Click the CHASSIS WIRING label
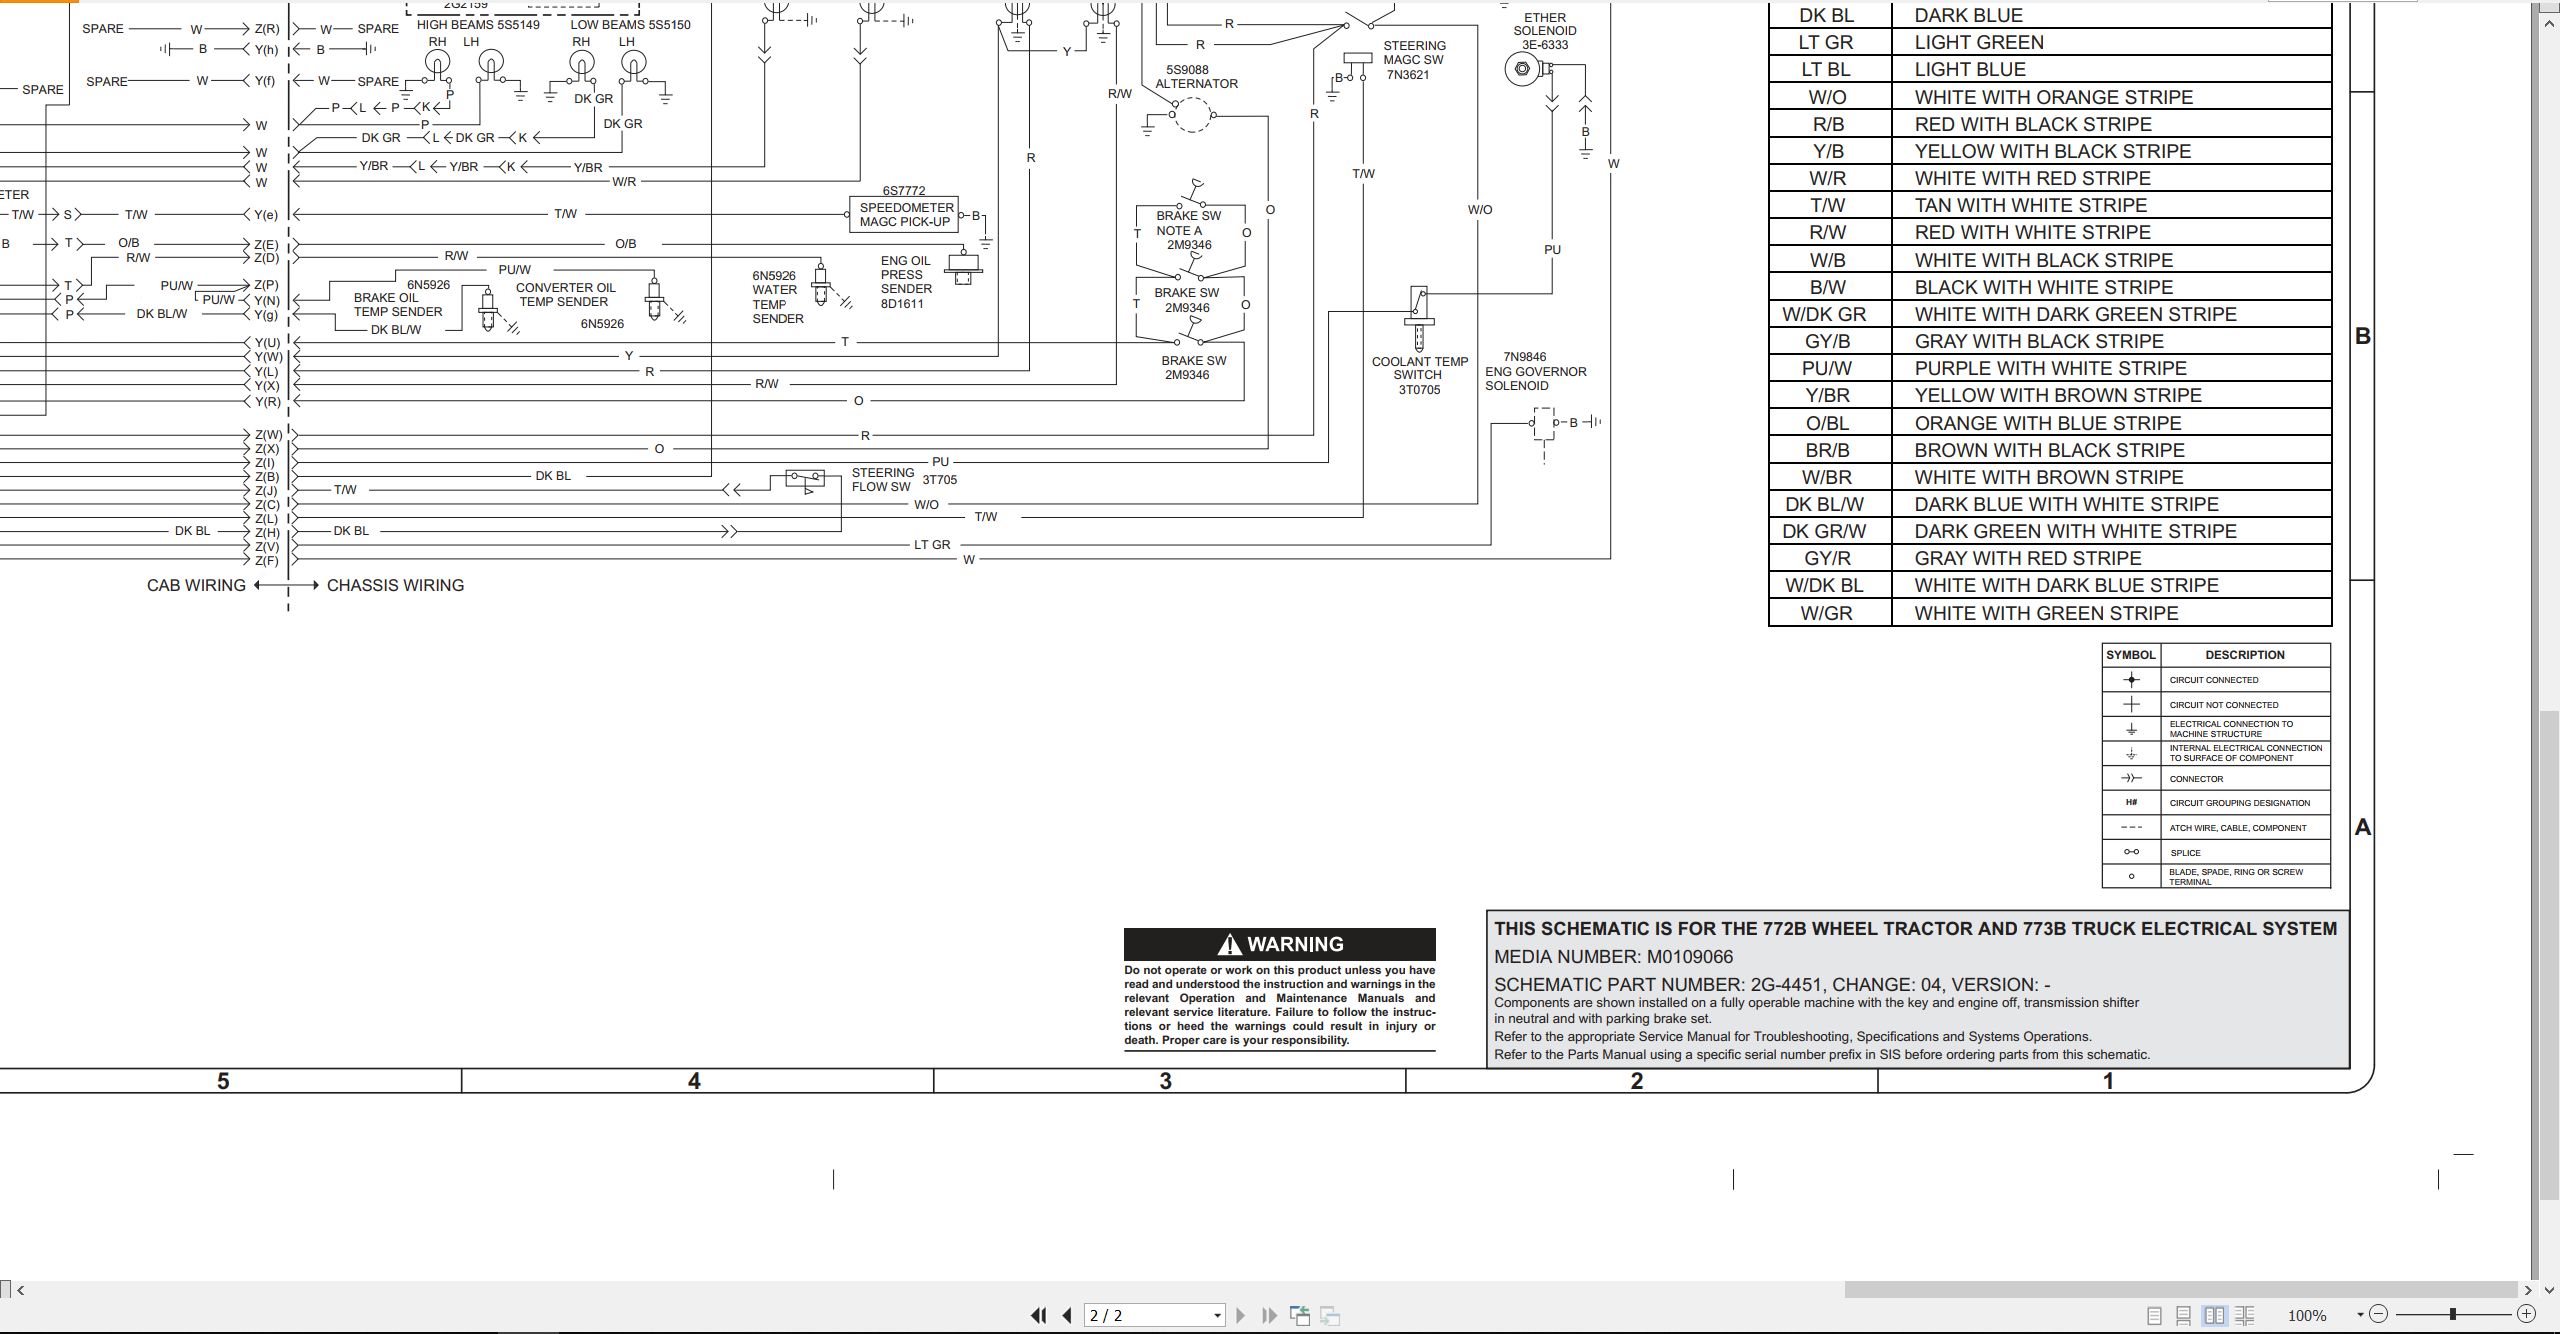Screen dimensions: 2560x1334 coord(395,585)
